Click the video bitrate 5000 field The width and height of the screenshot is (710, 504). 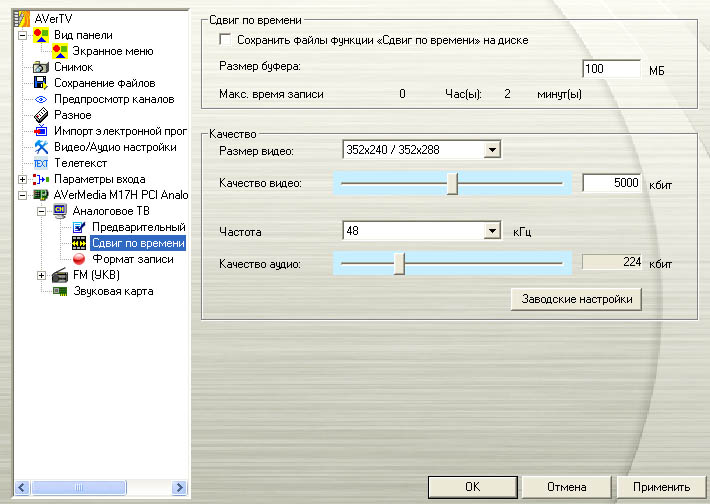coord(611,183)
